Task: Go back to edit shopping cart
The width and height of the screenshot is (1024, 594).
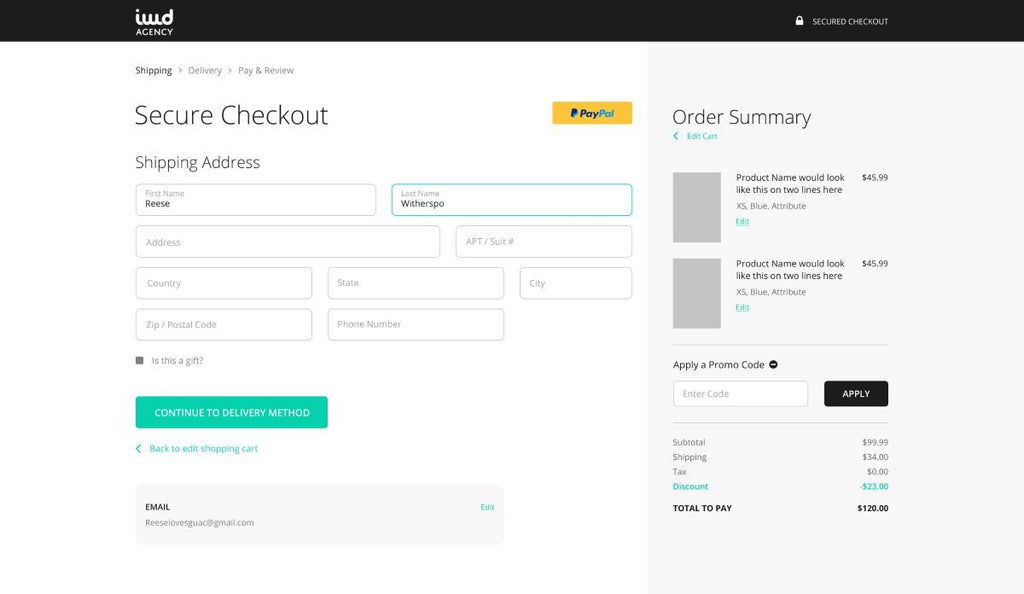Action: coord(203,448)
